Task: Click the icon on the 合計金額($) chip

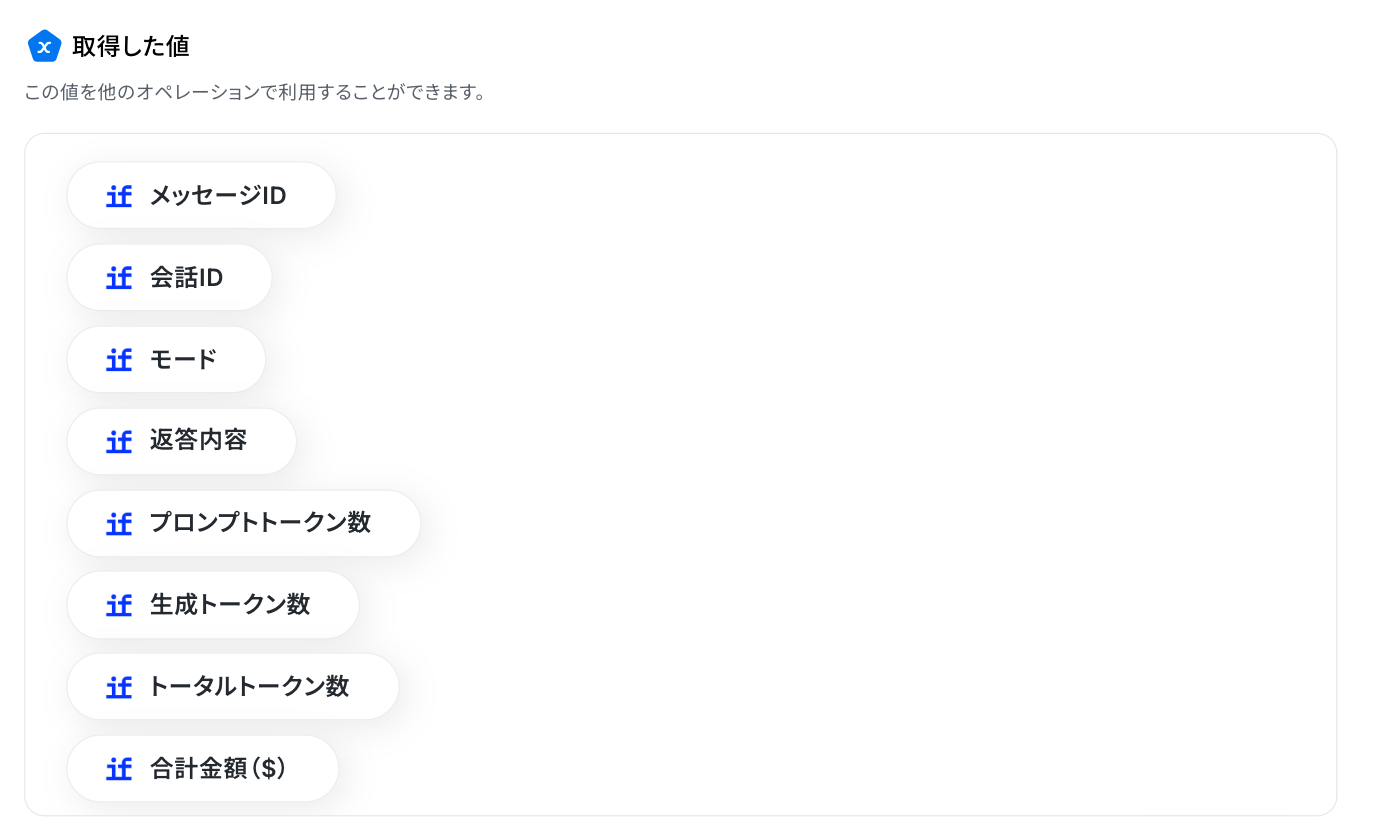Action: 119,769
